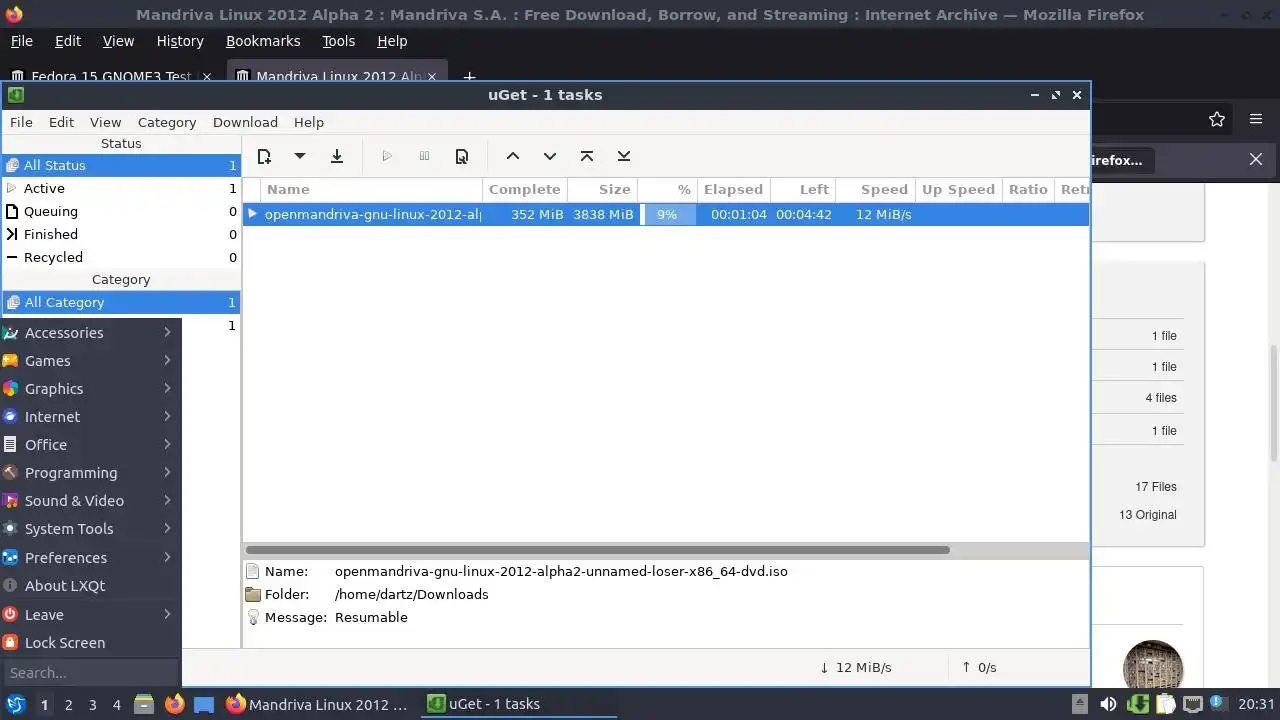Click the 9% progress bar of download
The height and width of the screenshot is (720, 1280).
pyautogui.click(x=668, y=214)
